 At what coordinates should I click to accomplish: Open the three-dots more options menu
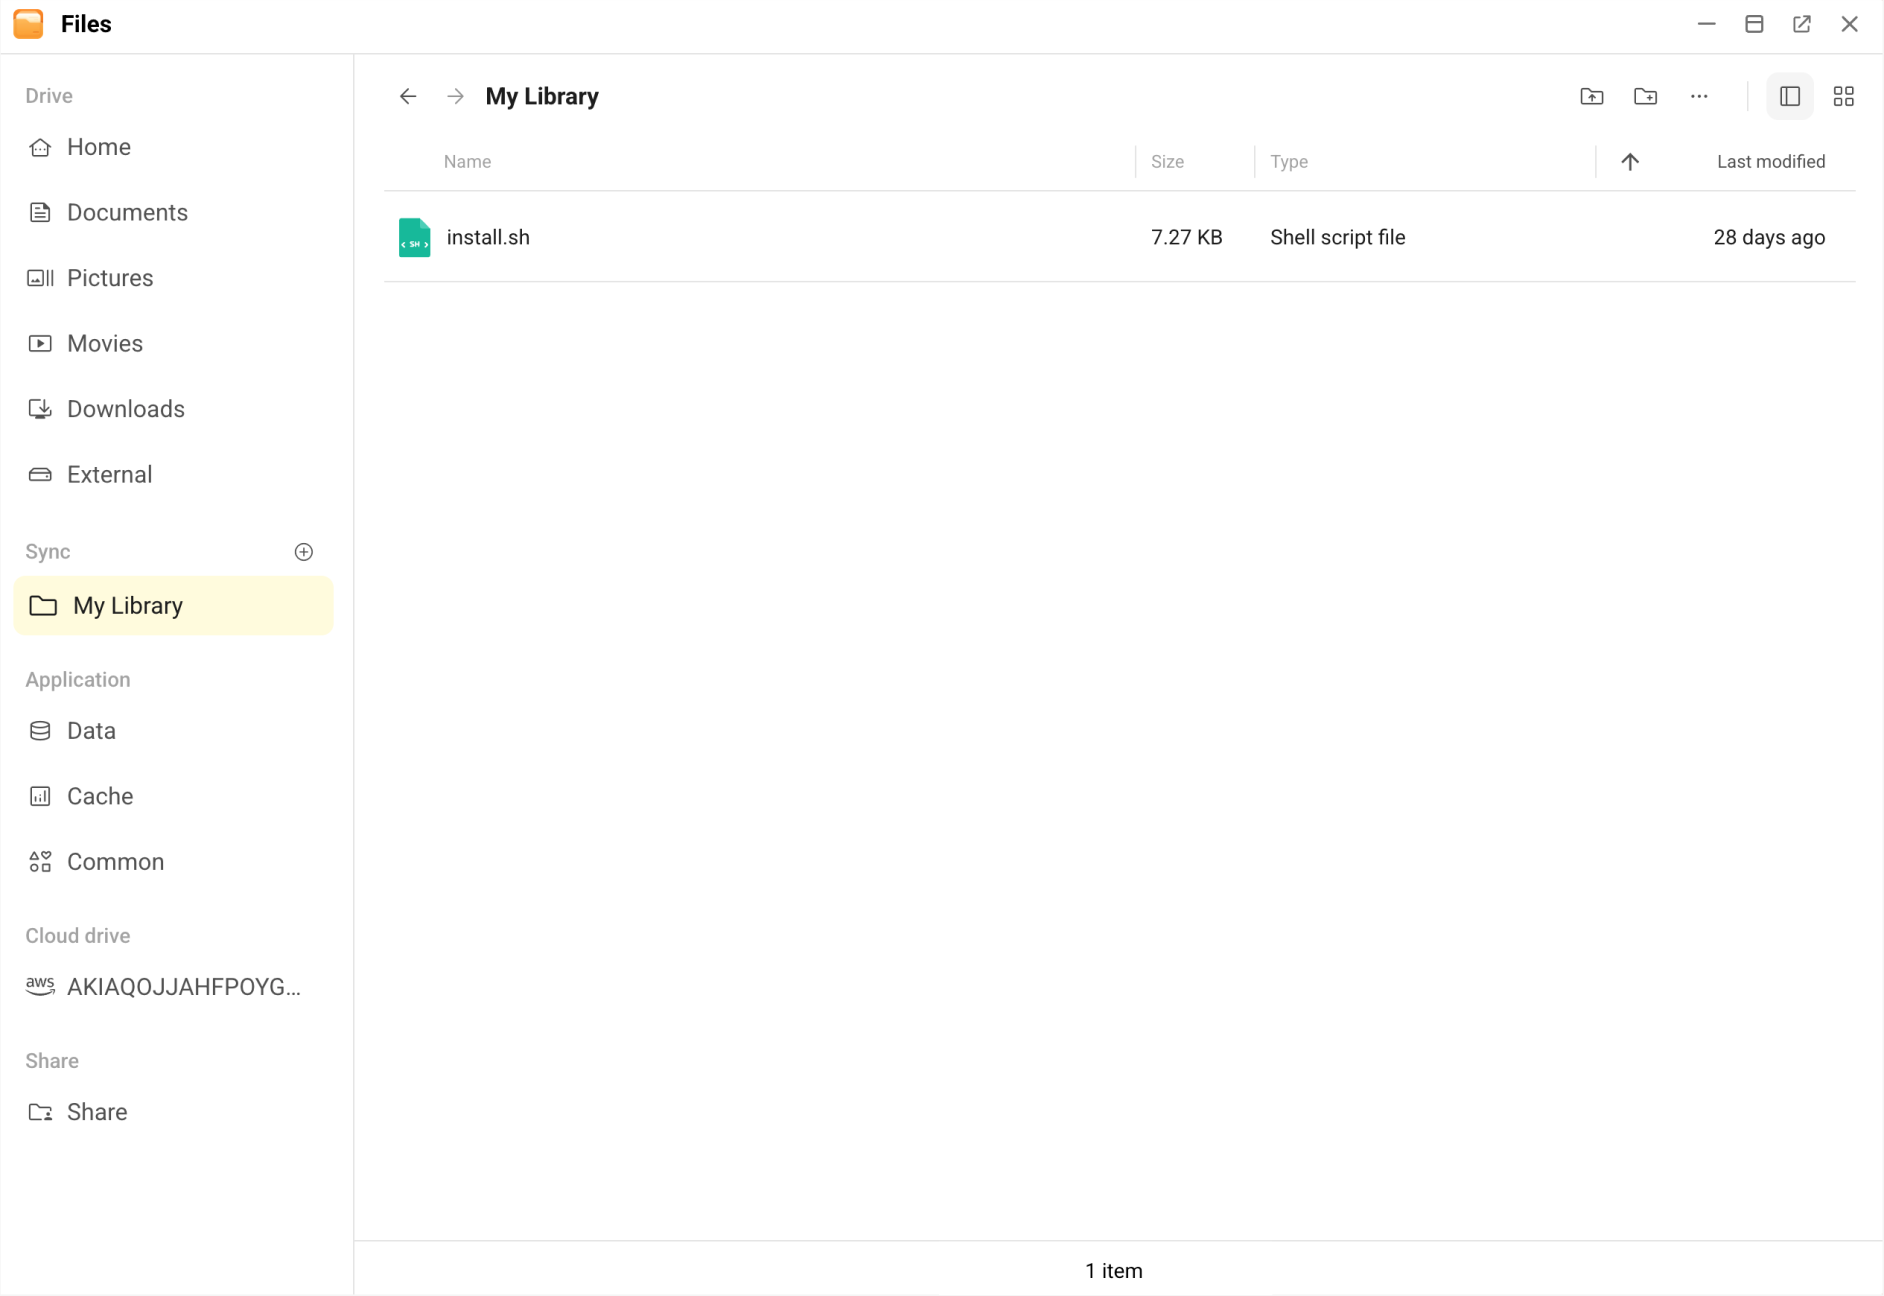pyautogui.click(x=1699, y=96)
